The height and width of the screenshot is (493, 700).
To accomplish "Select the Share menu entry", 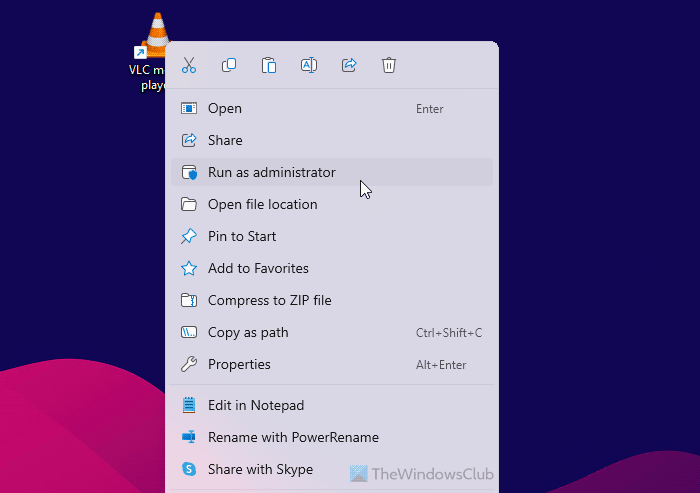I will click(x=332, y=140).
